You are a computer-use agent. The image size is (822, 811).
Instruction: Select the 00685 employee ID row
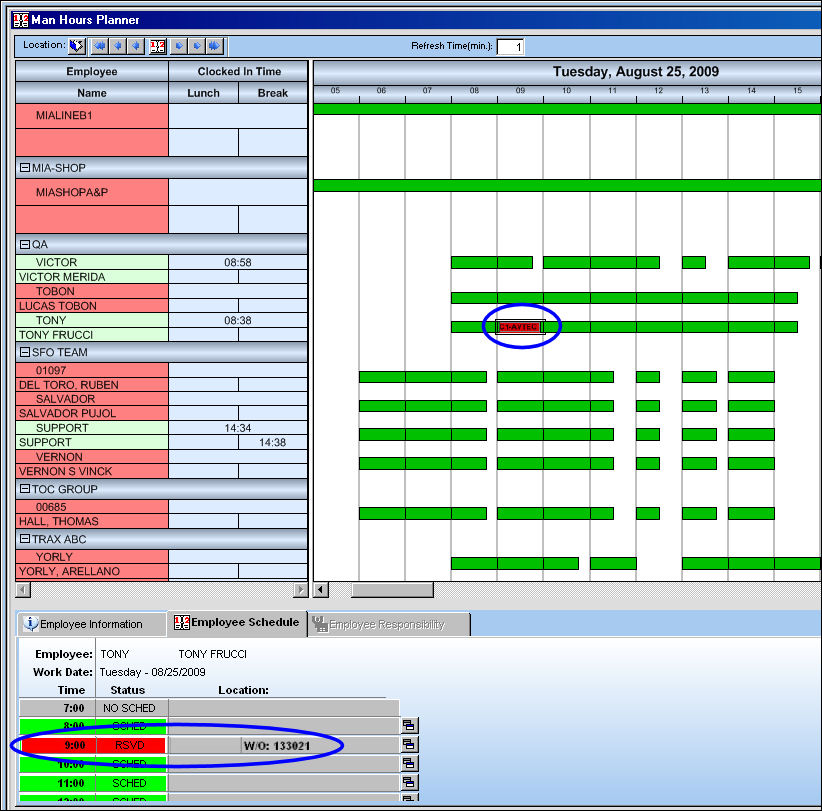click(92, 507)
